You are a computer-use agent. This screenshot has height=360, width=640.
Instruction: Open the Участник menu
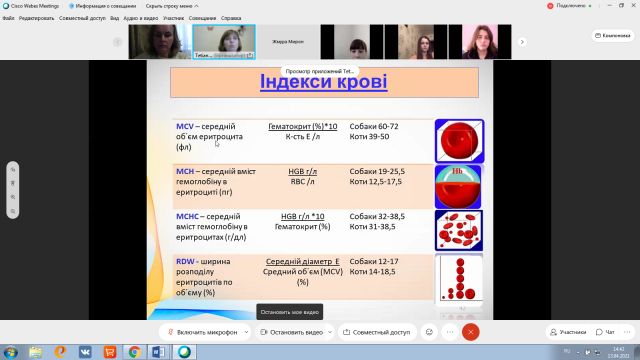[173, 18]
